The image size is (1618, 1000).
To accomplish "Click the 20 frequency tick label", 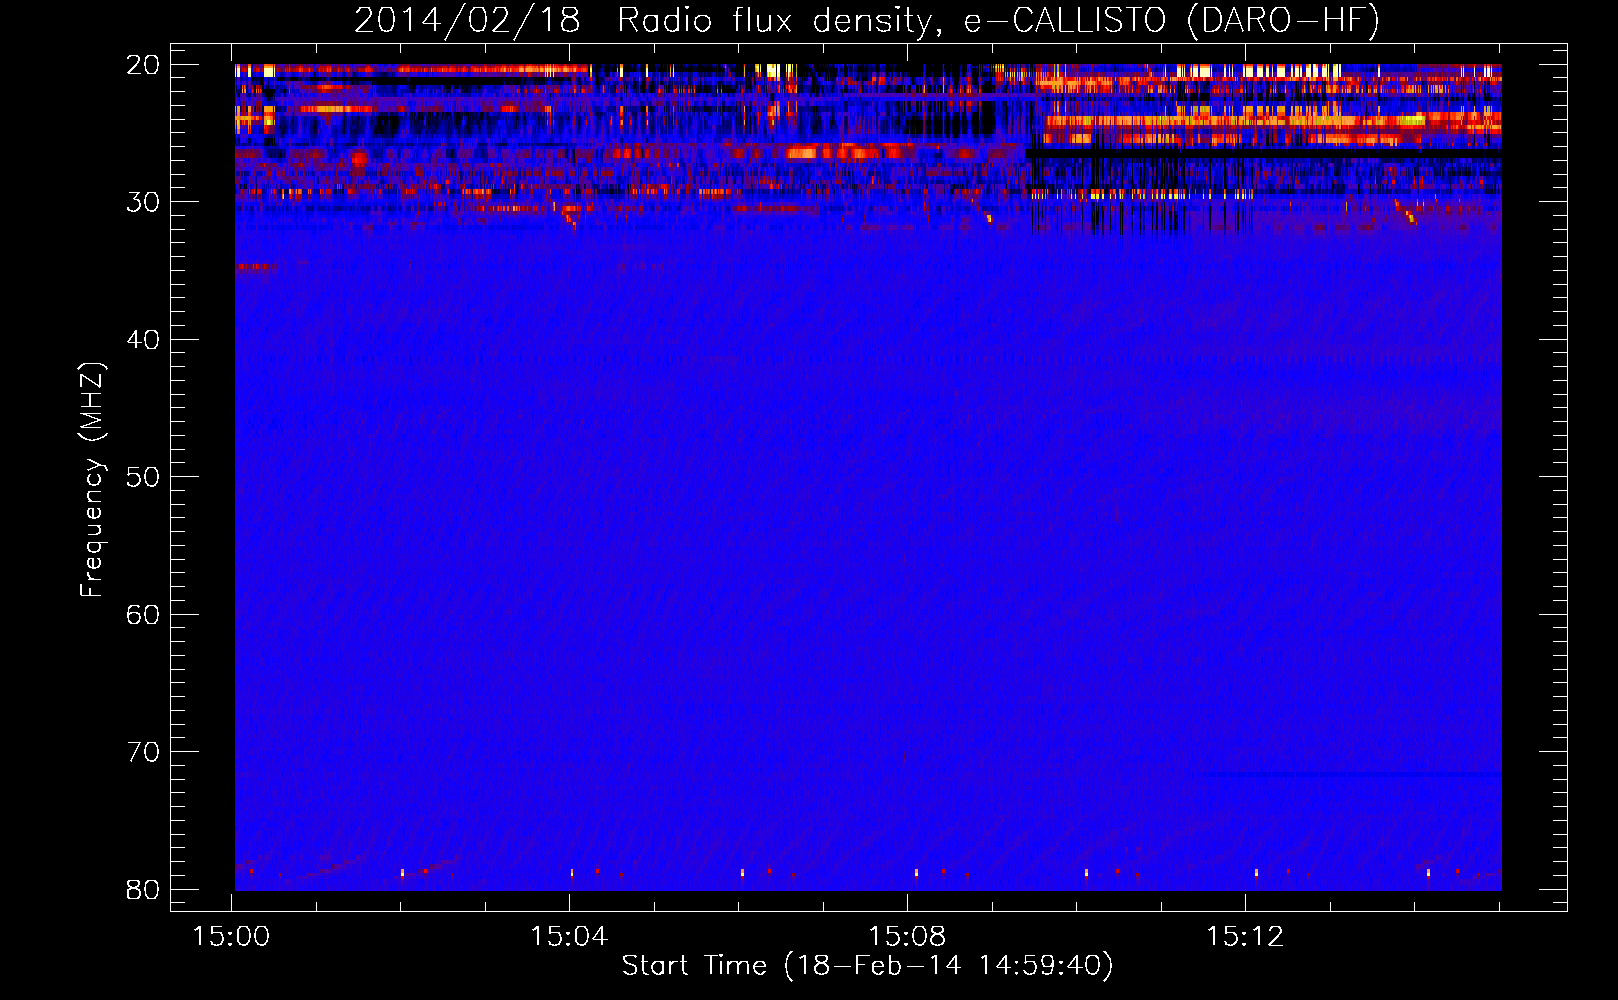I will pyautogui.click(x=143, y=65).
